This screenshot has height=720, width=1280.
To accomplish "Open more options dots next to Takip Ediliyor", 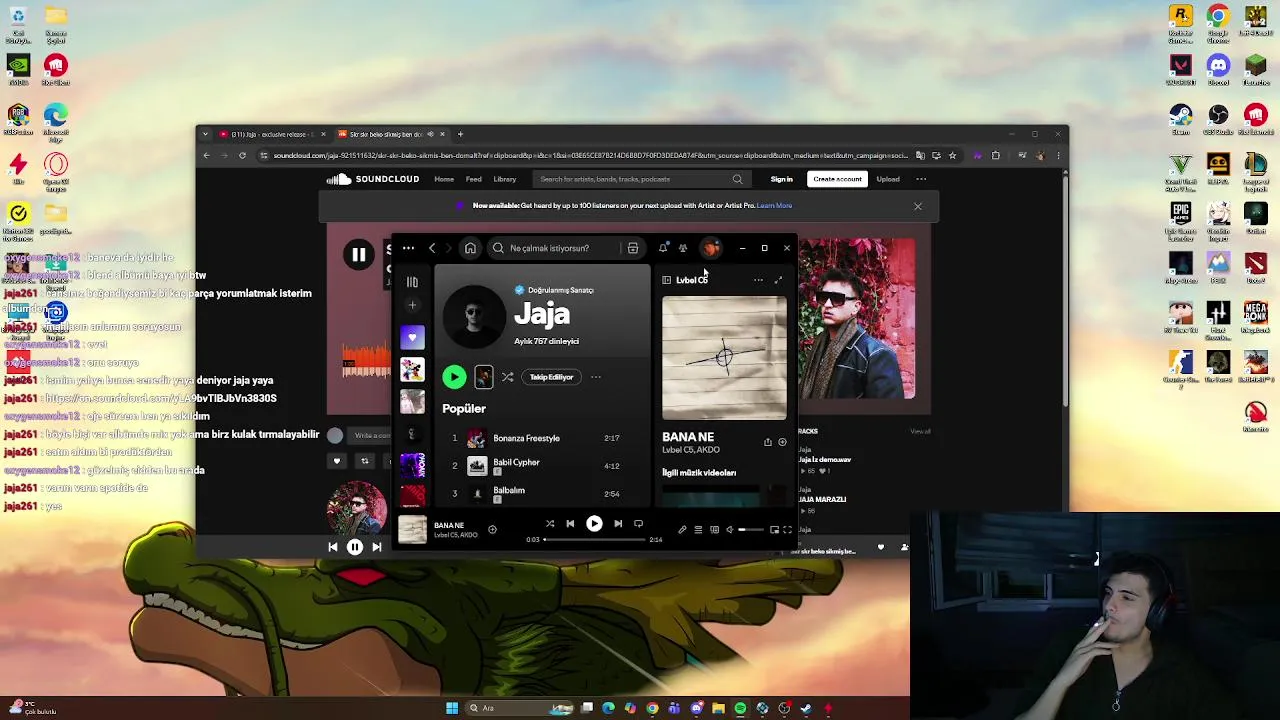I will [596, 377].
